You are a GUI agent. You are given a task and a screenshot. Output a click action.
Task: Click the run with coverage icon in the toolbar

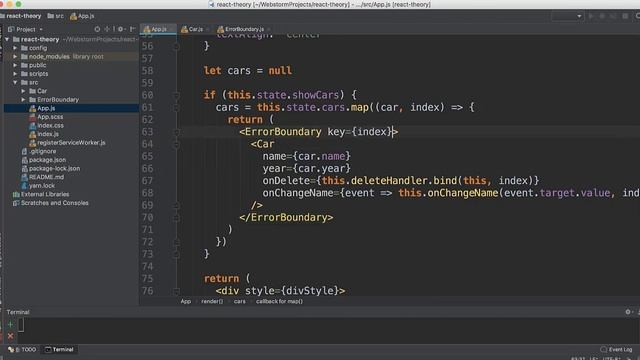613,16
